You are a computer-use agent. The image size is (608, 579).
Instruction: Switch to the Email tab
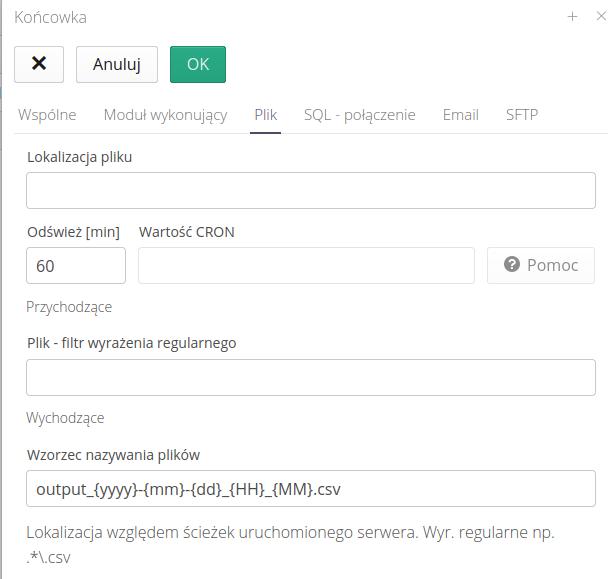[x=460, y=115]
